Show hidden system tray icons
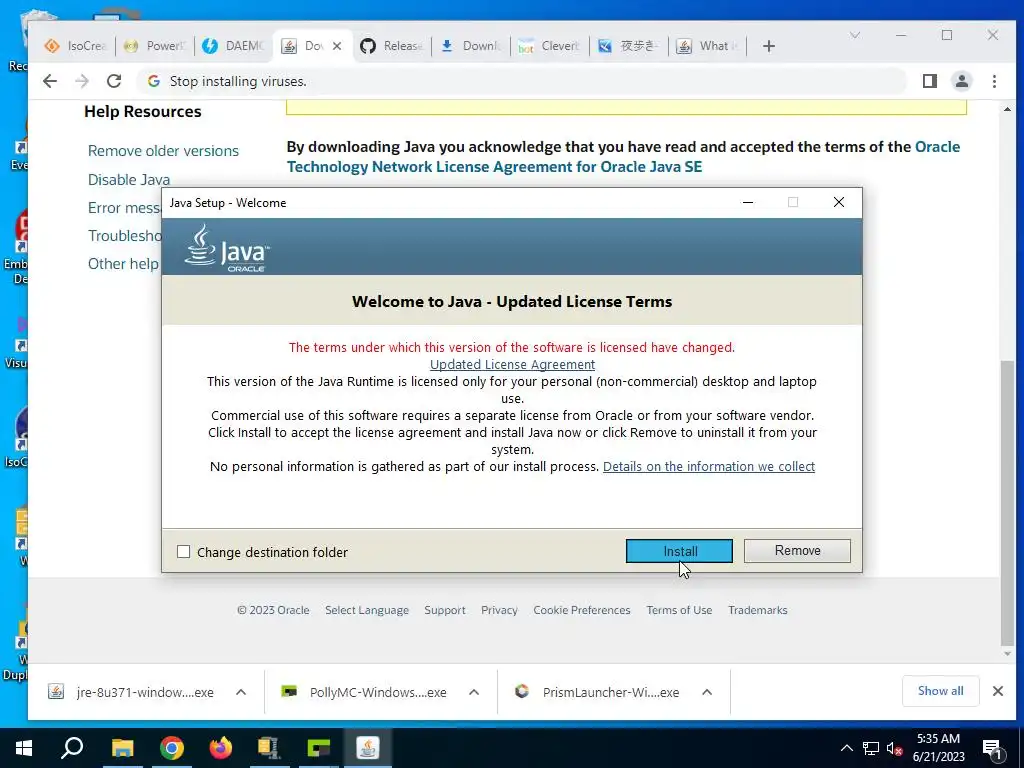This screenshot has height=768, width=1024. (x=846, y=748)
